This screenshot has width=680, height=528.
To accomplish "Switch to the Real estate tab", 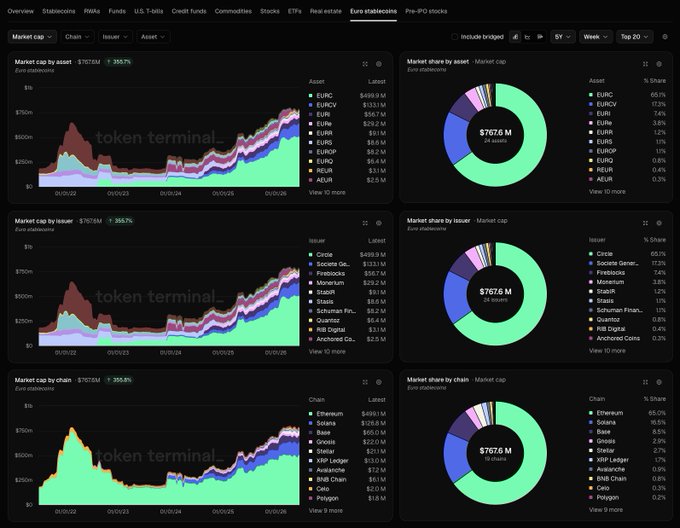I will pos(326,11).
